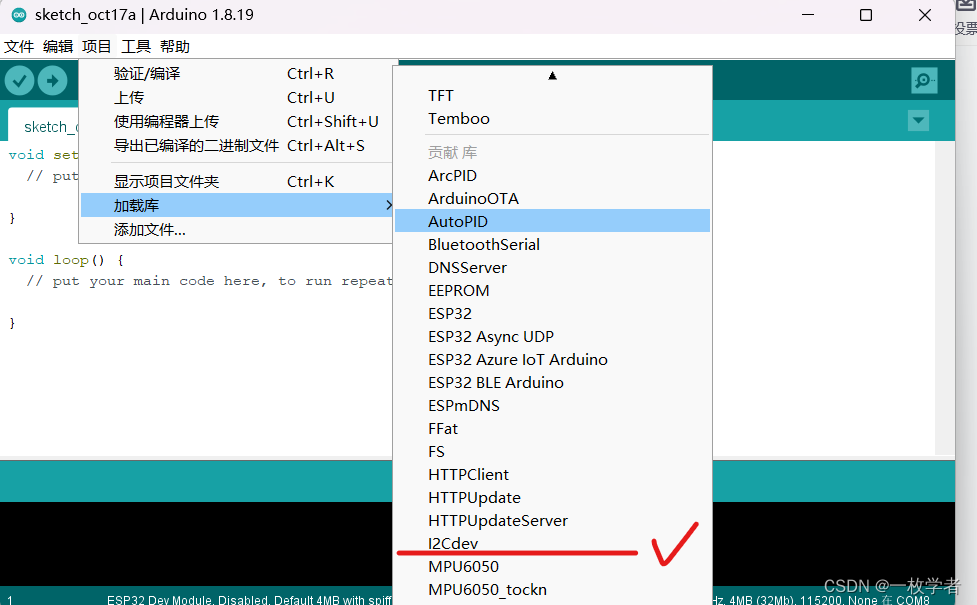
Task: Choose the MPU6050 library
Action: coord(552,567)
